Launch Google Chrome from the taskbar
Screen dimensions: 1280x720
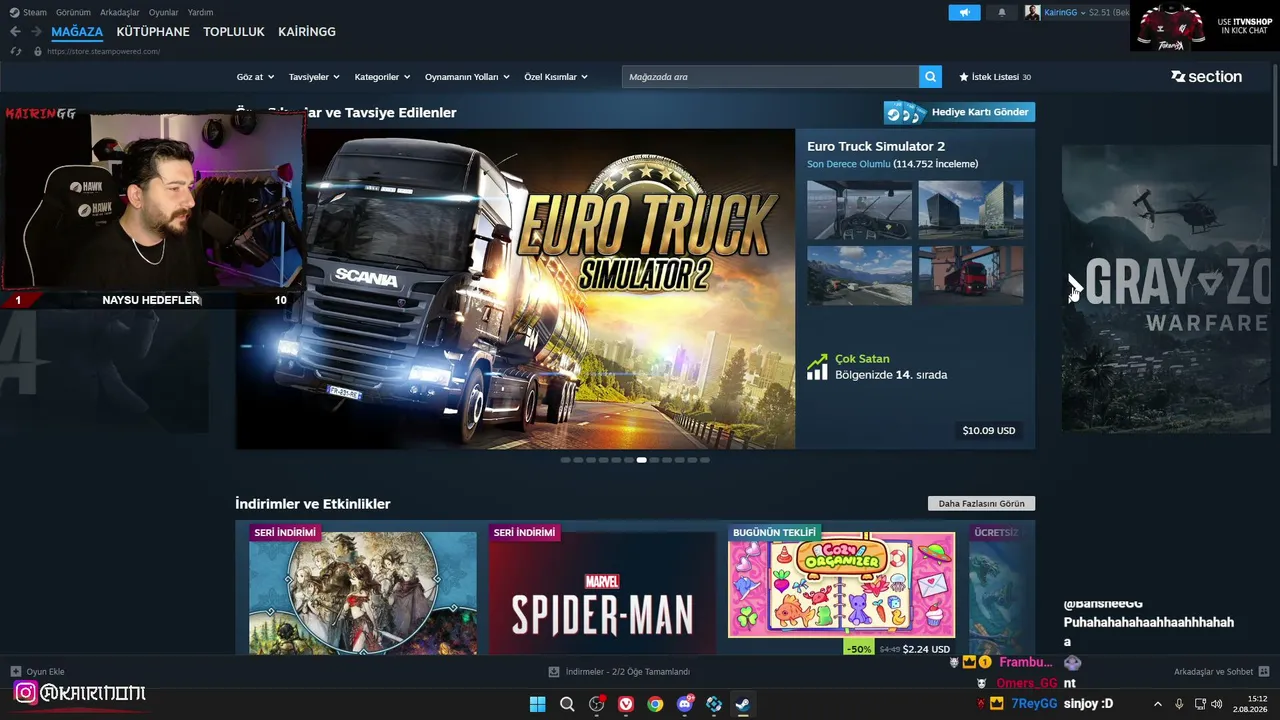click(655, 704)
